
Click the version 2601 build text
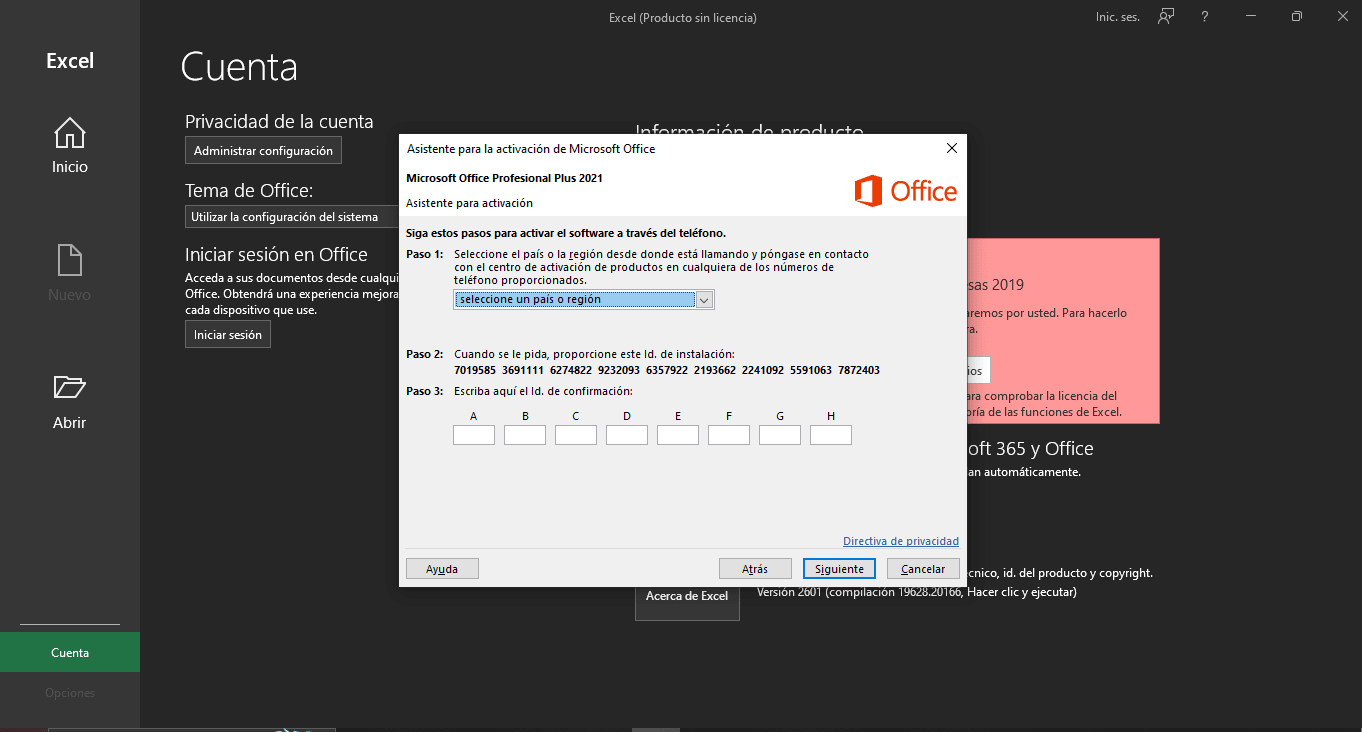tap(917, 592)
